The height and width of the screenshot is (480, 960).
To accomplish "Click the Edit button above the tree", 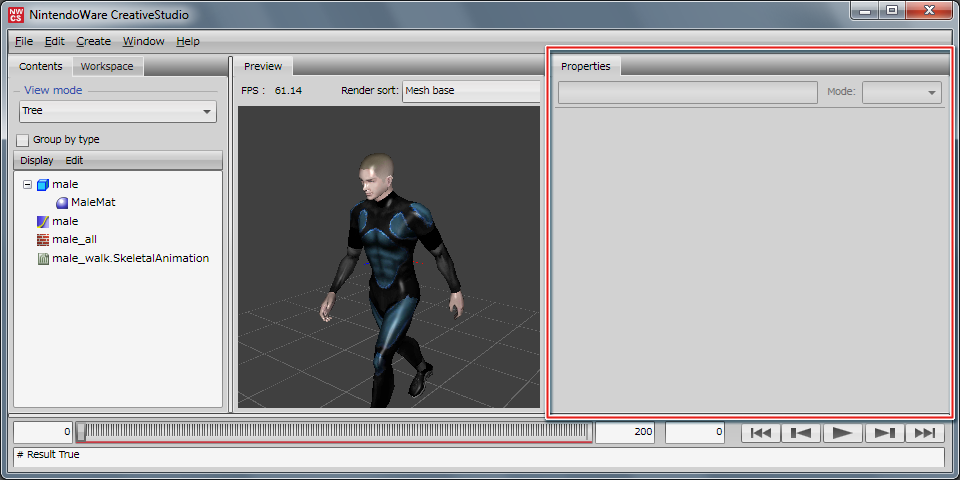I will coord(74,160).
